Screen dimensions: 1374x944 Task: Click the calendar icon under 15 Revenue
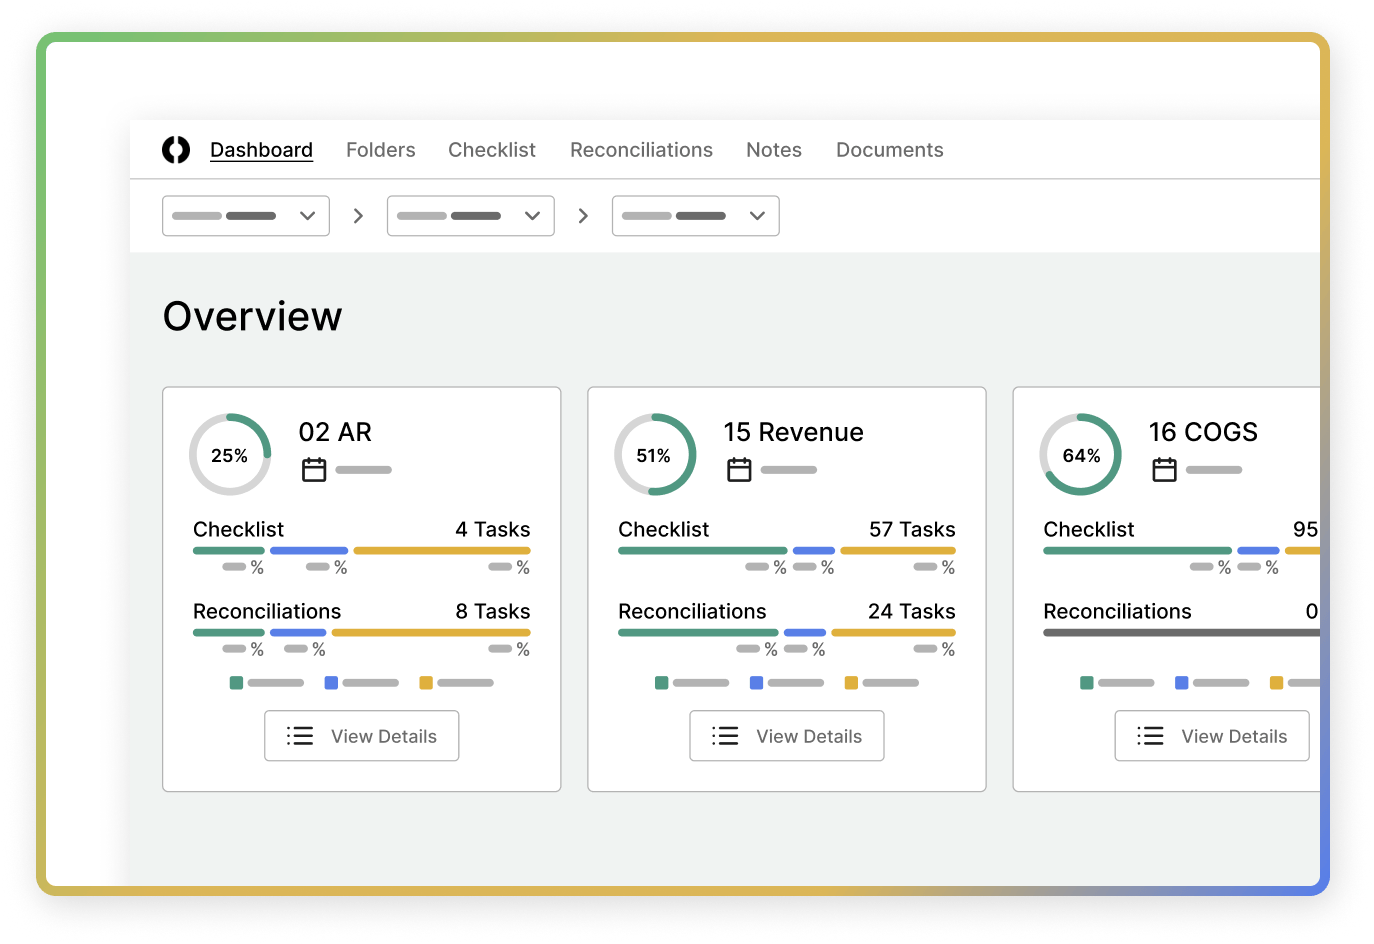pyautogui.click(x=739, y=469)
